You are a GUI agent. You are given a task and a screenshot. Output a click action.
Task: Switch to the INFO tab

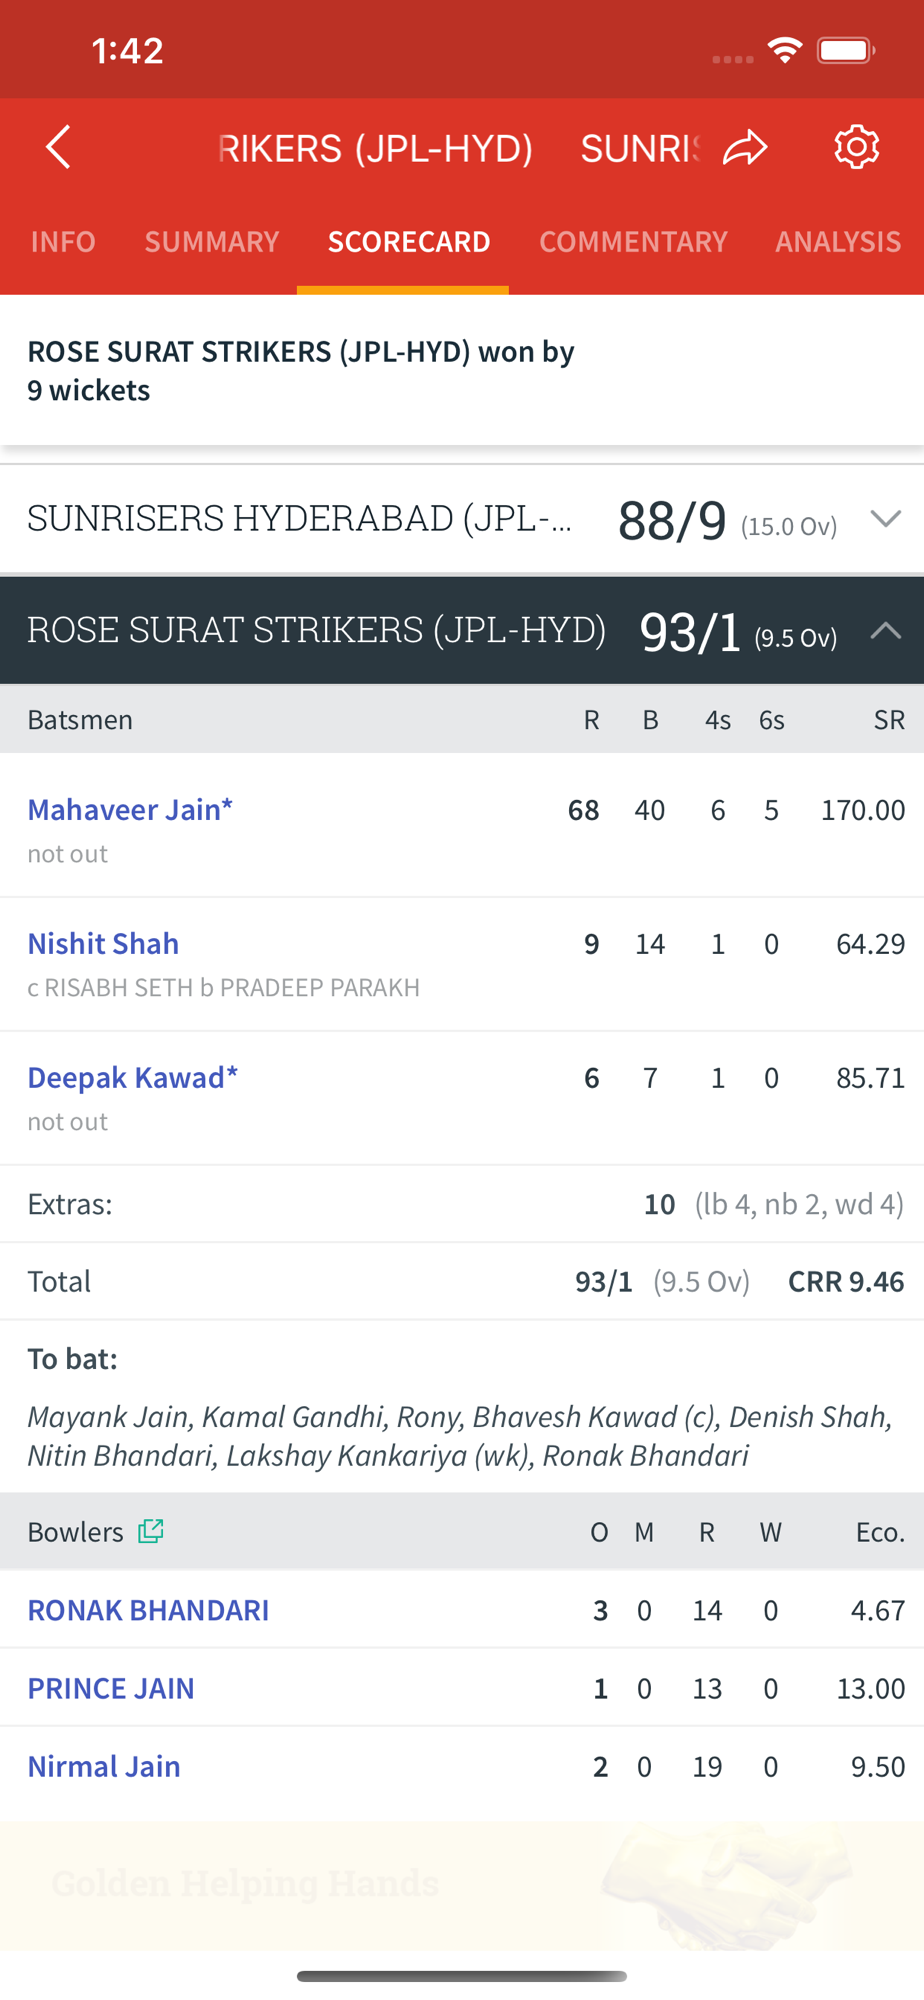63,242
